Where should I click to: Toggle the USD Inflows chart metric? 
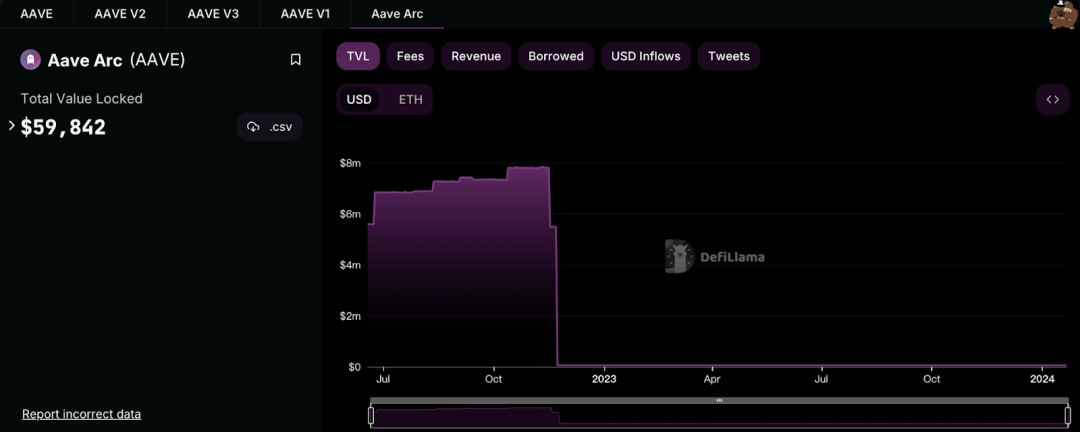(x=646, y=56)
